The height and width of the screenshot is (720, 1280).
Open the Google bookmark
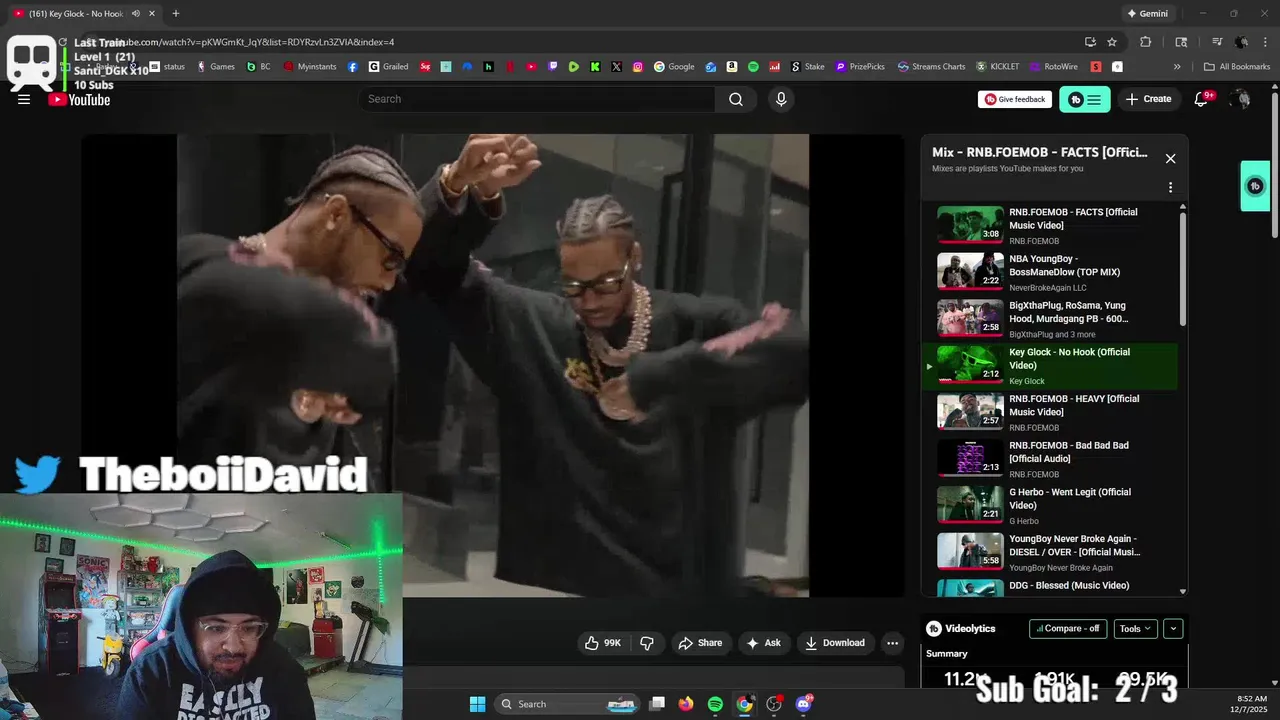pyautogui.click(x=674, y=67)
